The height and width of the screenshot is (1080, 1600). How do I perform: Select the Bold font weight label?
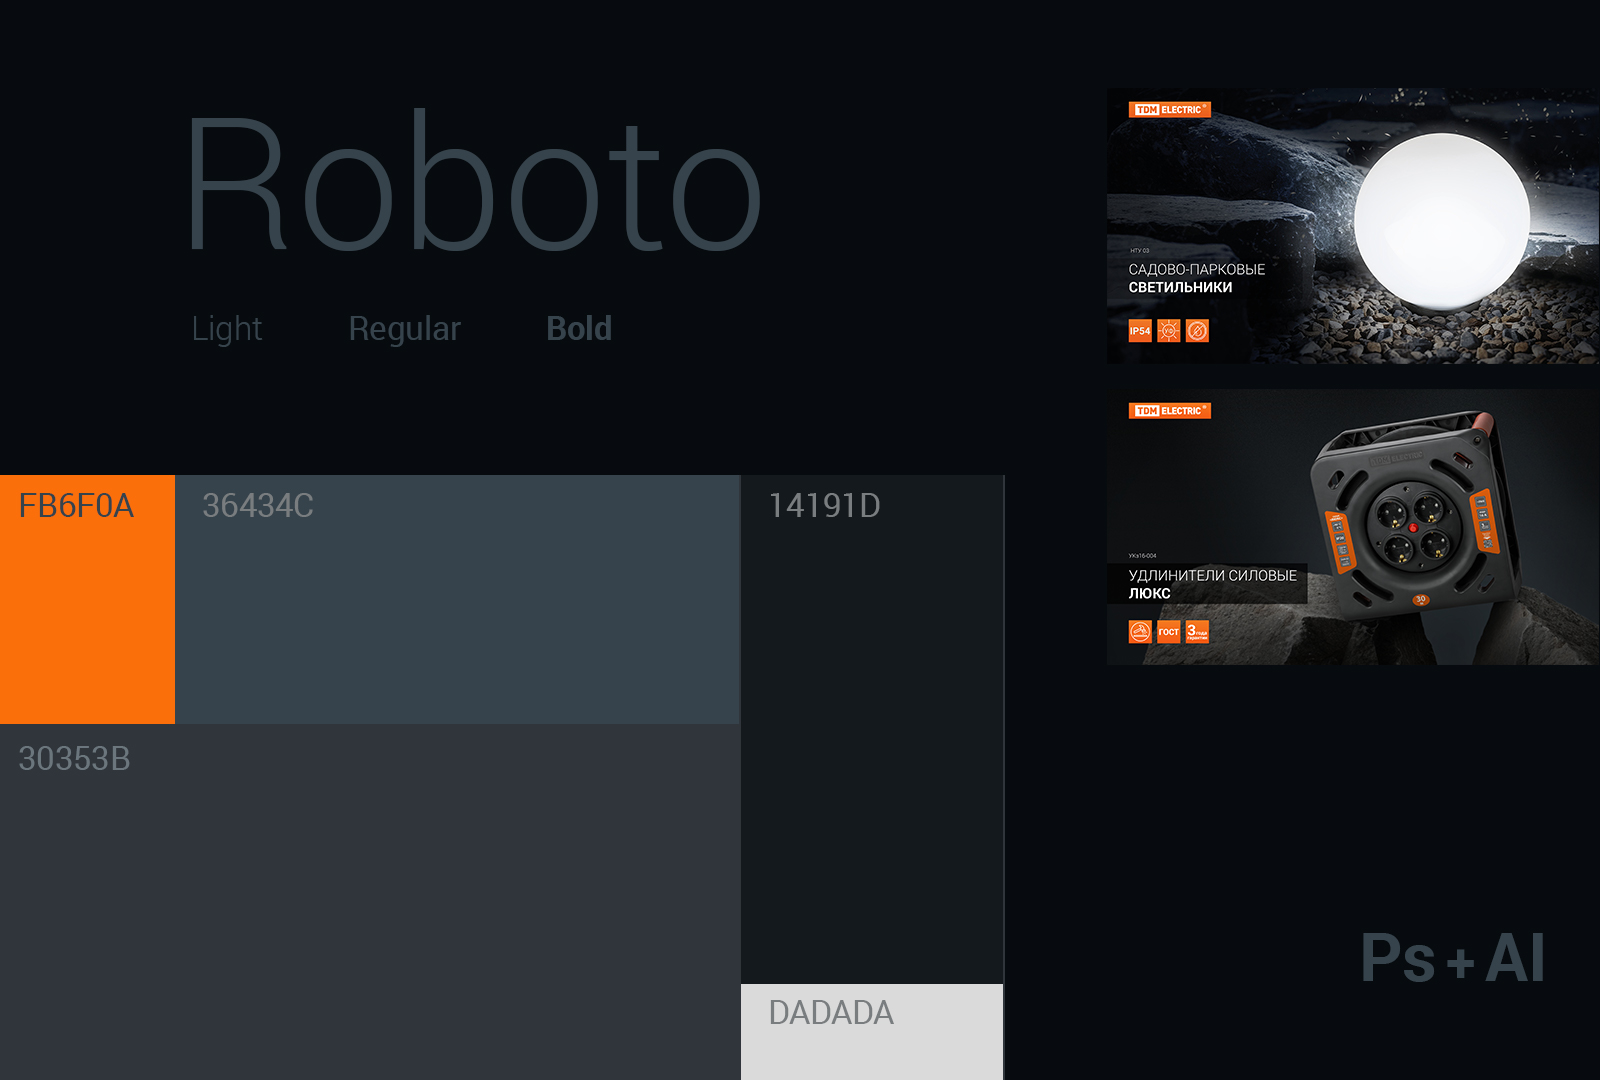click(x=579, y=329)
